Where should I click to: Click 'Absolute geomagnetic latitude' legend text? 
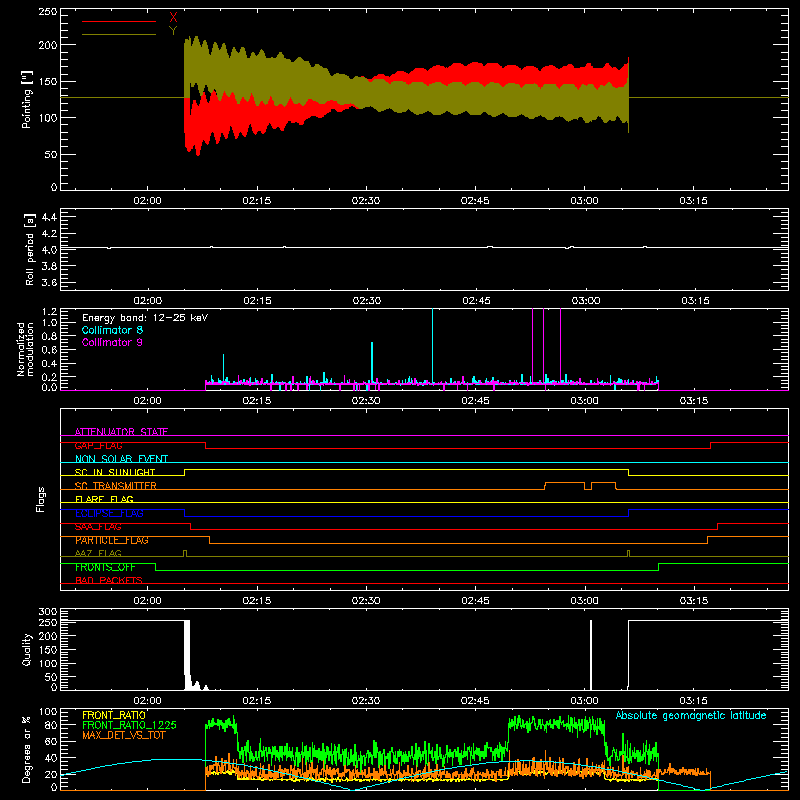click(x=691, y=715)
